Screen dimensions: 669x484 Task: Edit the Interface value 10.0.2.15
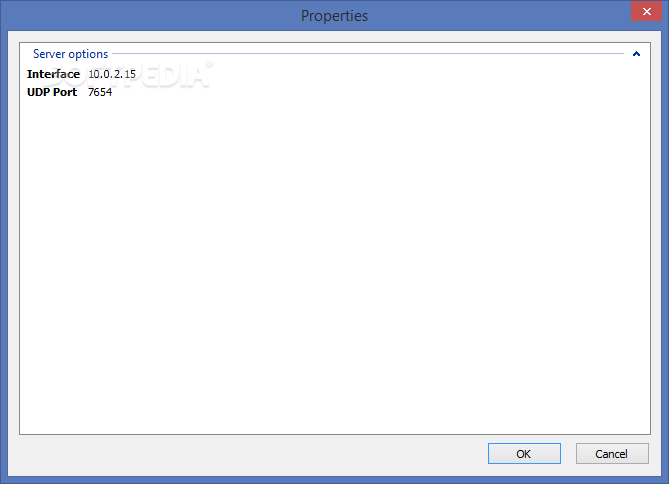point(112,74)
